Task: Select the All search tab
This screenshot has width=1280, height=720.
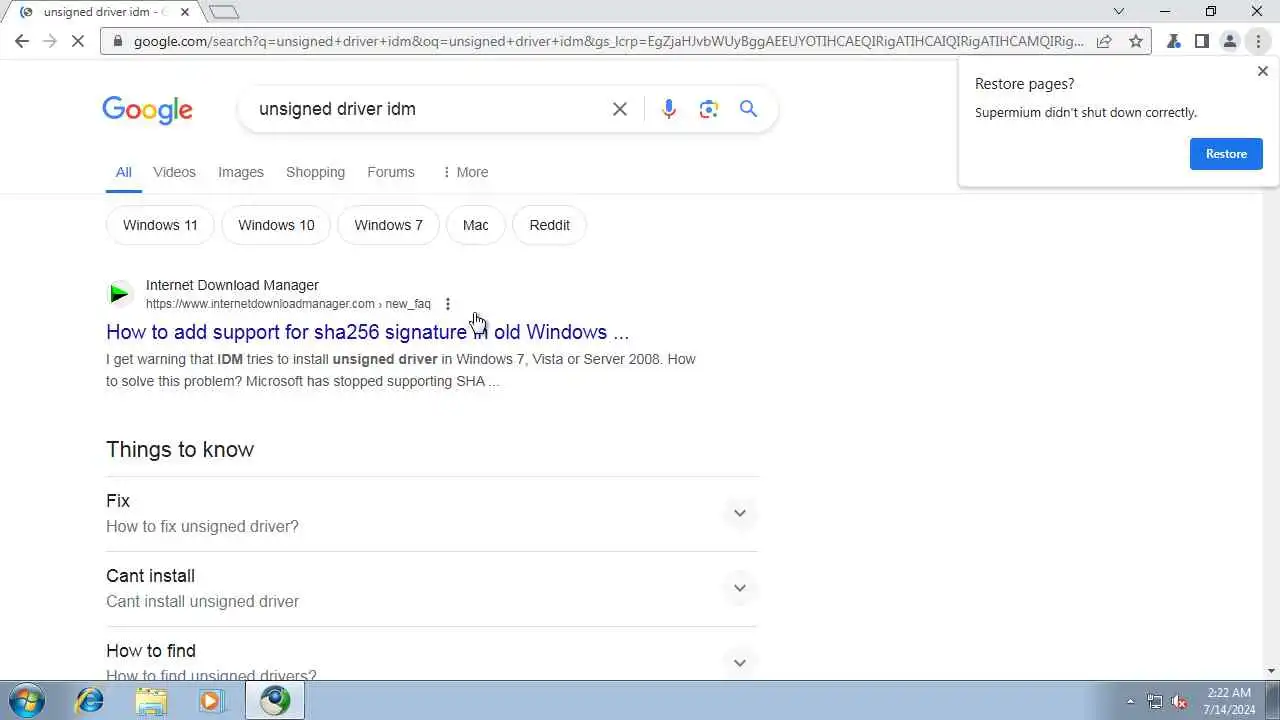Action: [x=123, y=172]
